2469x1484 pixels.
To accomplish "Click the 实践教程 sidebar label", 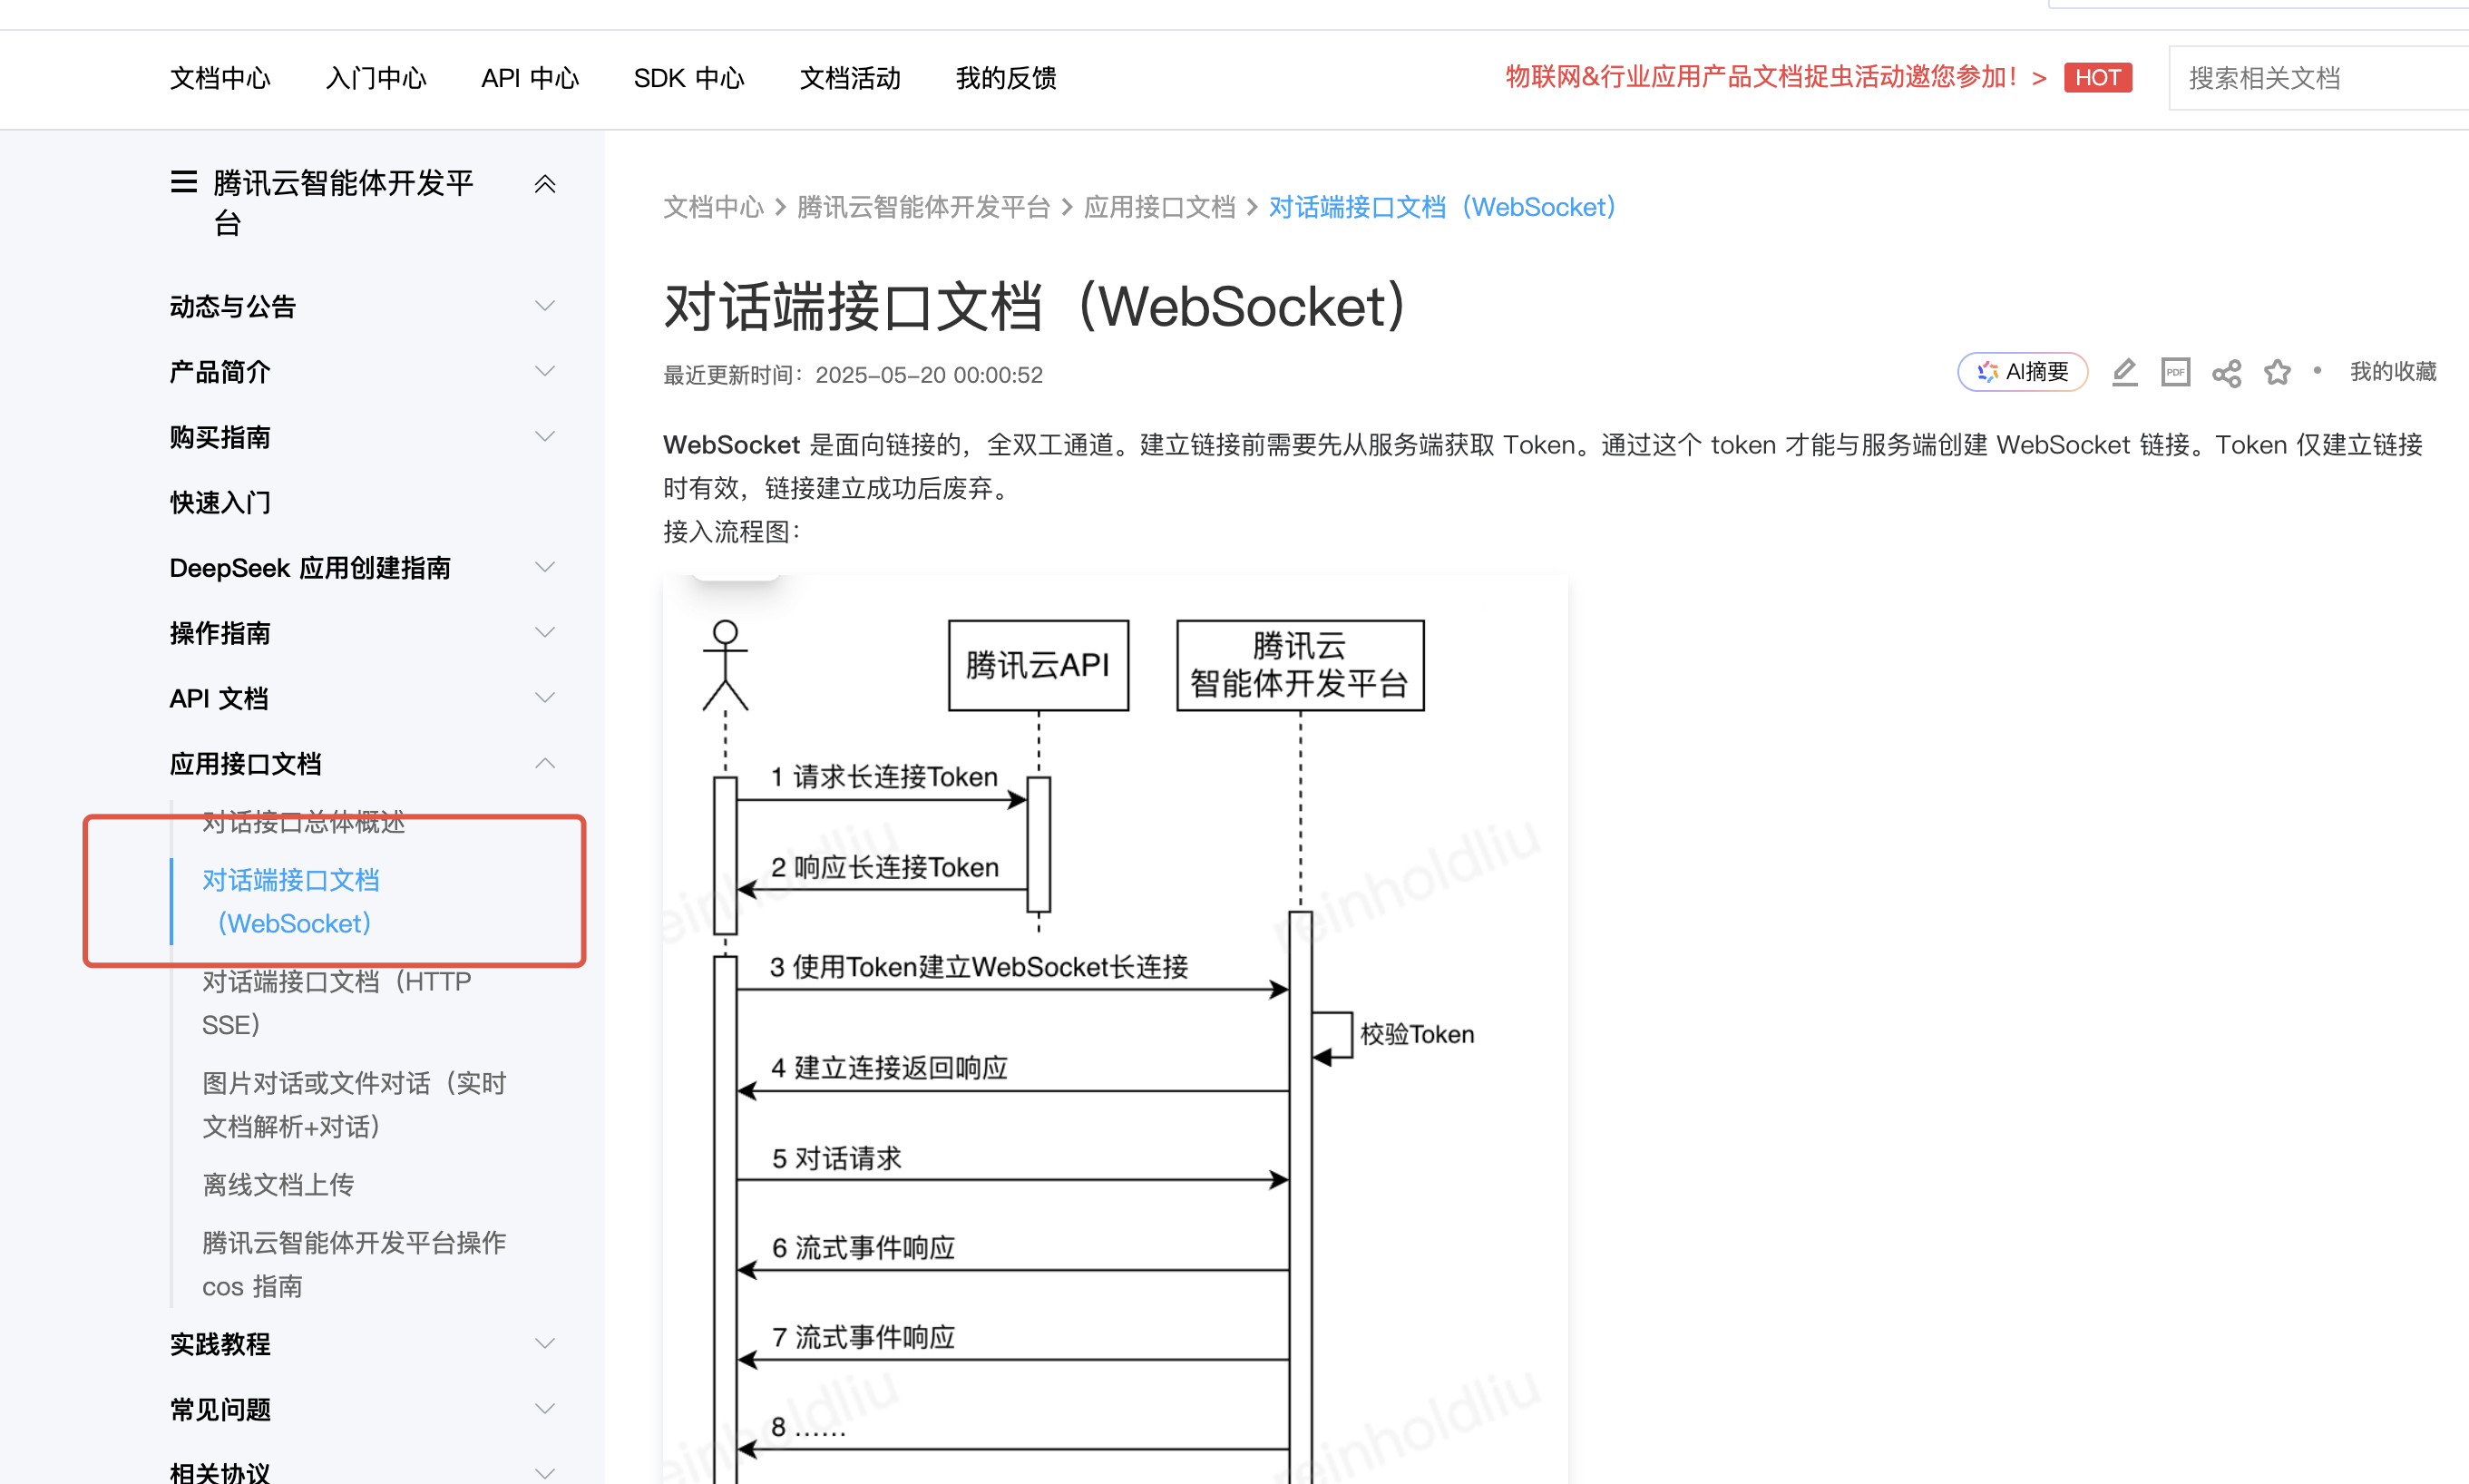I will 220,1343.
